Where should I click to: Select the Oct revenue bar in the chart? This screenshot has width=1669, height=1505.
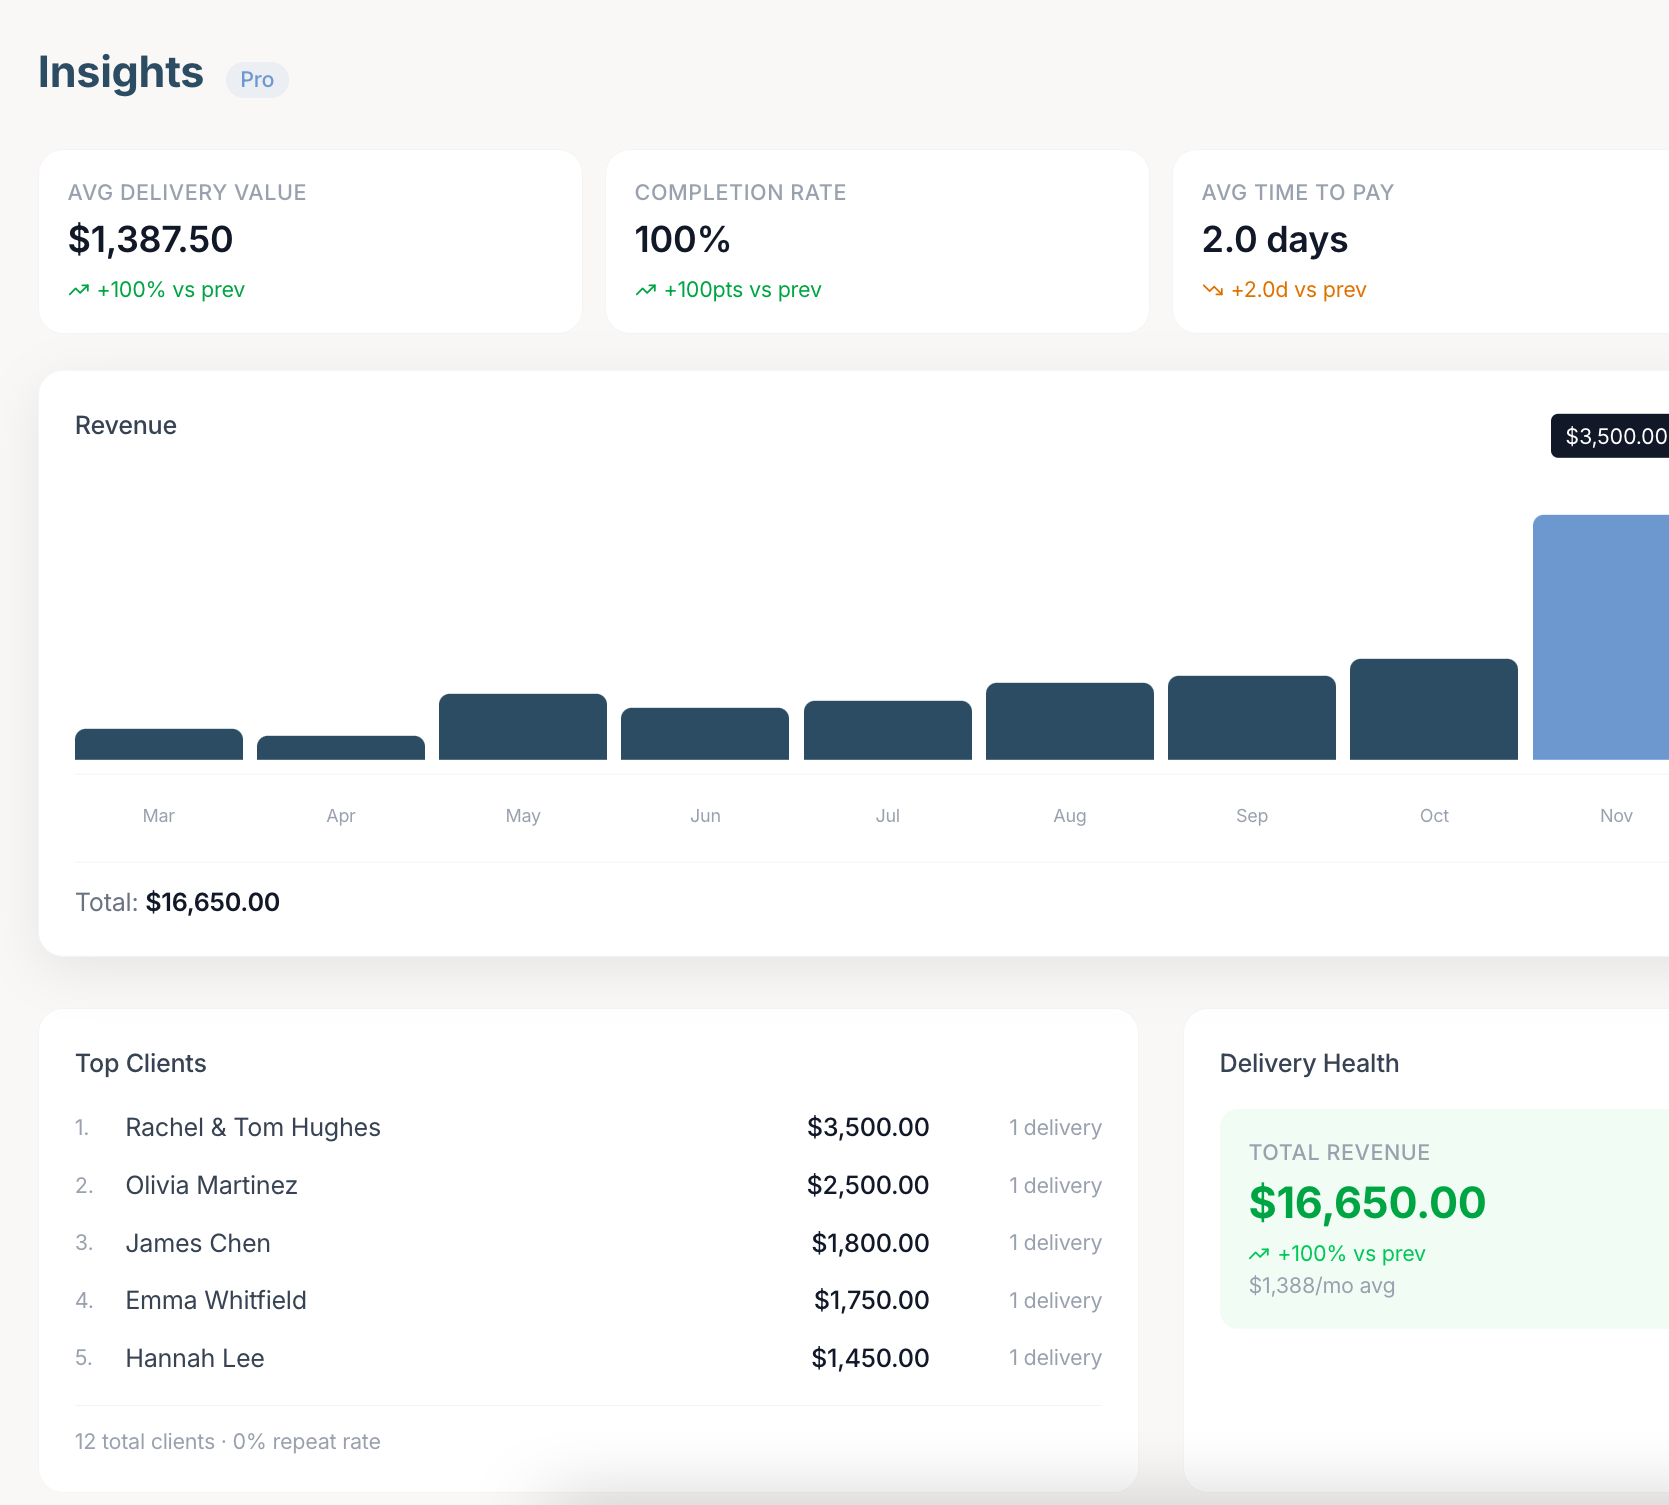pyautogui.click(x=1433, y=710)
